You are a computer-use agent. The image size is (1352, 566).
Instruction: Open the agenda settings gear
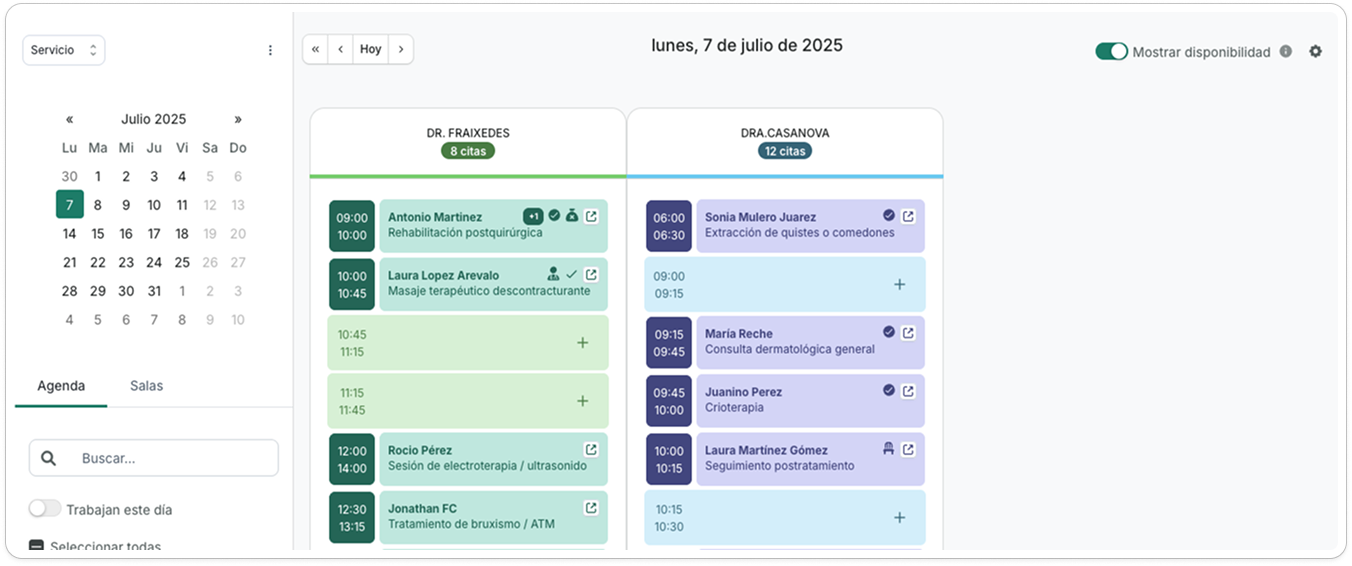pos(1315,51)
